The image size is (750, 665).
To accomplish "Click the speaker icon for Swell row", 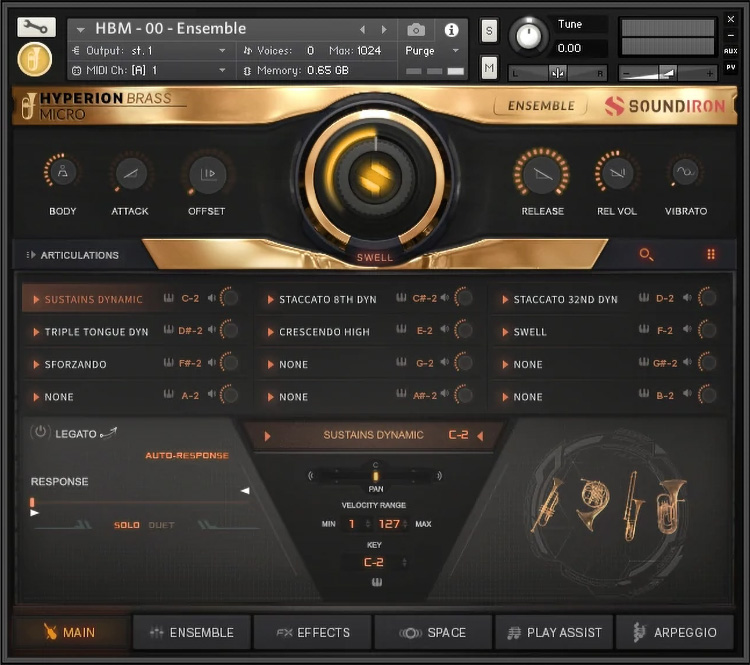I will (x=687, y=330).
